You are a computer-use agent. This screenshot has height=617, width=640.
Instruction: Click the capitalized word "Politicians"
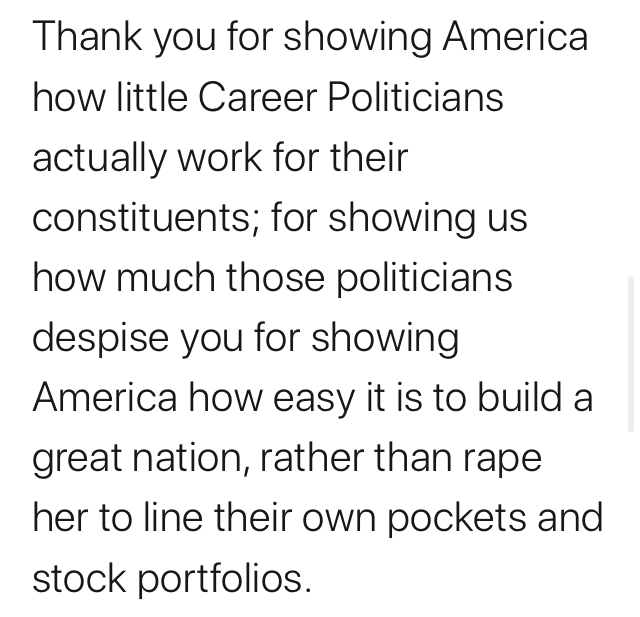[416, 97]
